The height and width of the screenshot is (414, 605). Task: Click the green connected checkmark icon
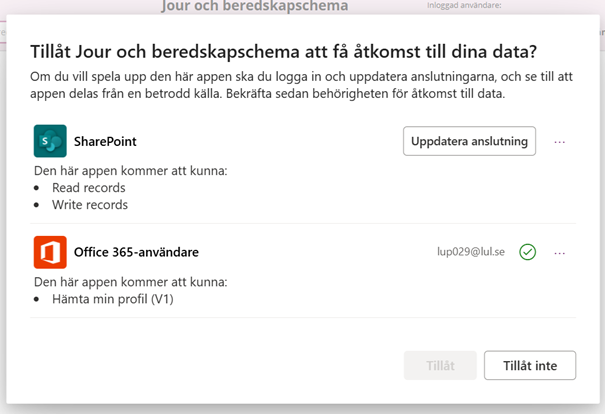tap(527, 252)
